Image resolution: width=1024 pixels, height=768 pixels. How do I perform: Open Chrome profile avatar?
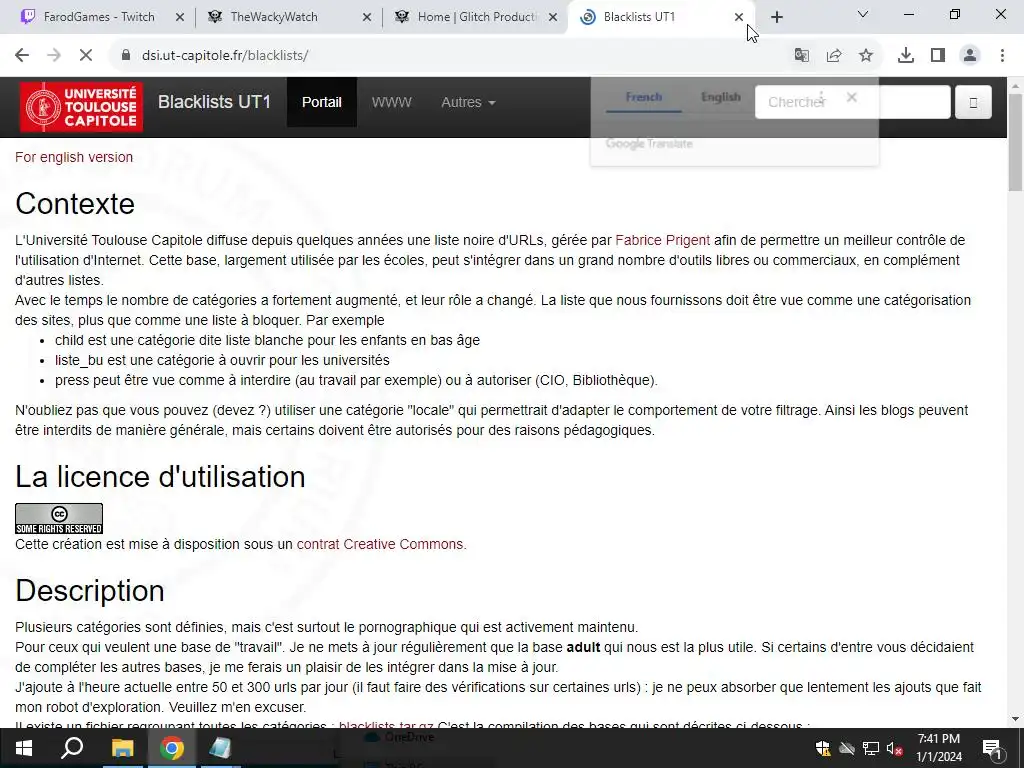(x=970, y=56)
